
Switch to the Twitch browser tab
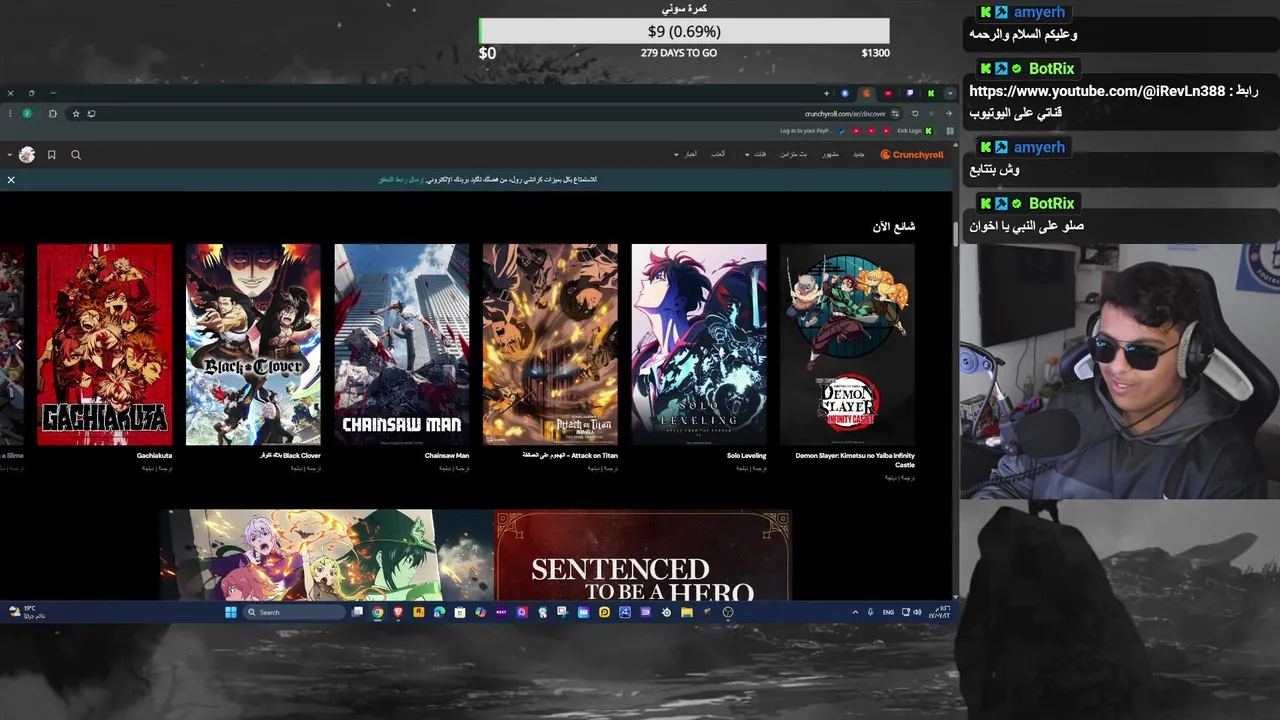click(909, 93)
